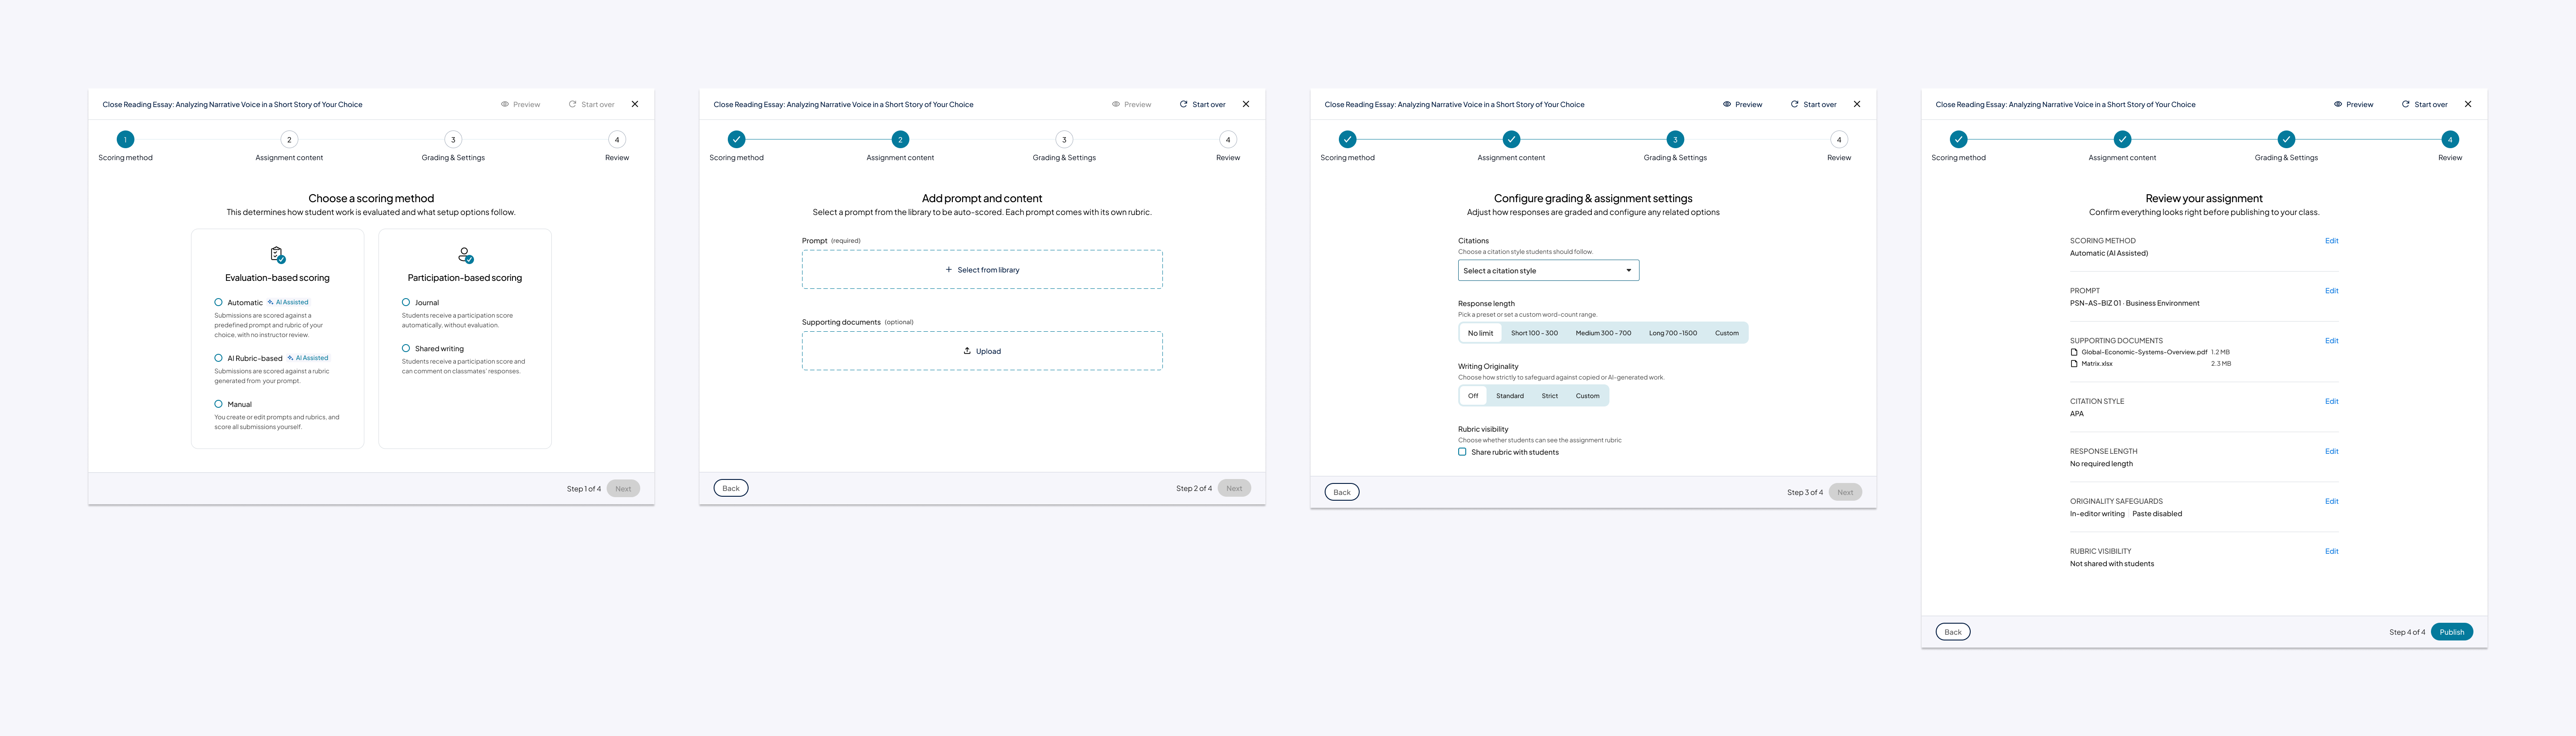Choose Custom Writing Originality option
This screenshot has width=2576, height=736.
tap(1588, 396)
